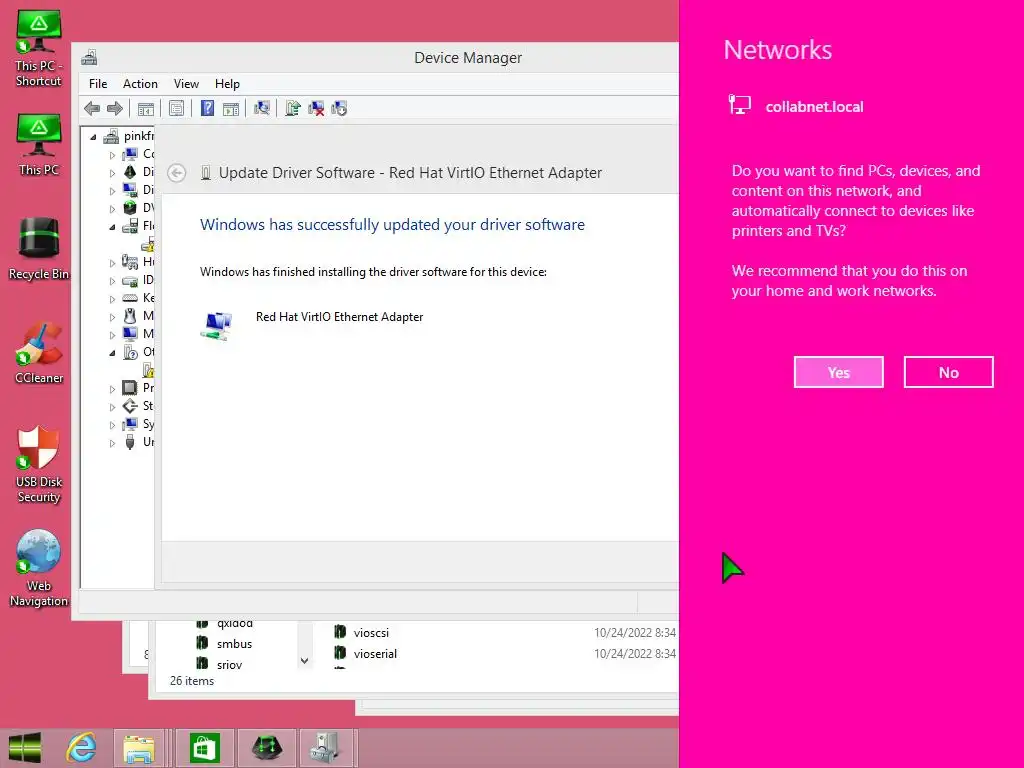The height and width of the screenshot is (768, 1024).
Task: Click the blue Help question mark icon
Action: click(x=207, y=108)
